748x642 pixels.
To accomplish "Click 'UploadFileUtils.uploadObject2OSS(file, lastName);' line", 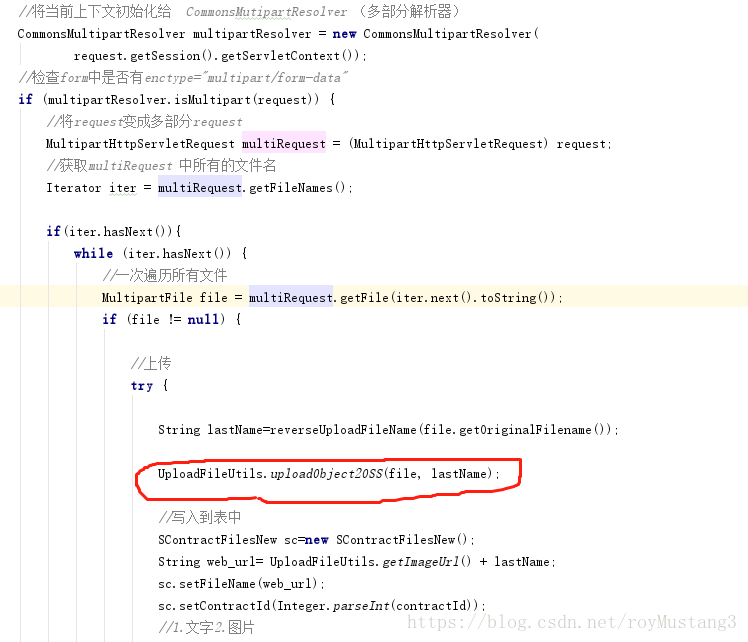I will [x=329, y=474].
